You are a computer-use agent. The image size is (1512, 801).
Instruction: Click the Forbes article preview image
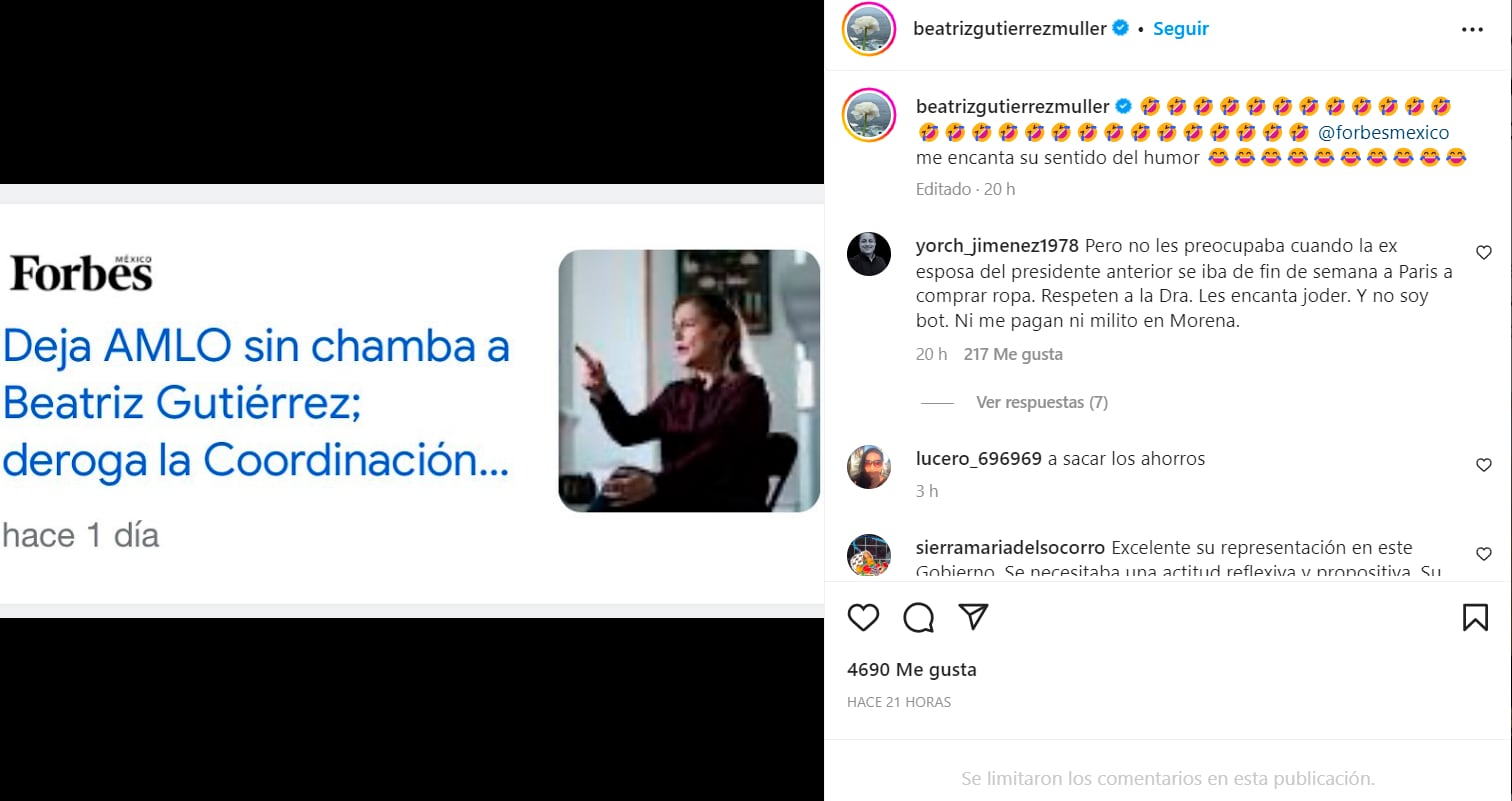point(688,380)
